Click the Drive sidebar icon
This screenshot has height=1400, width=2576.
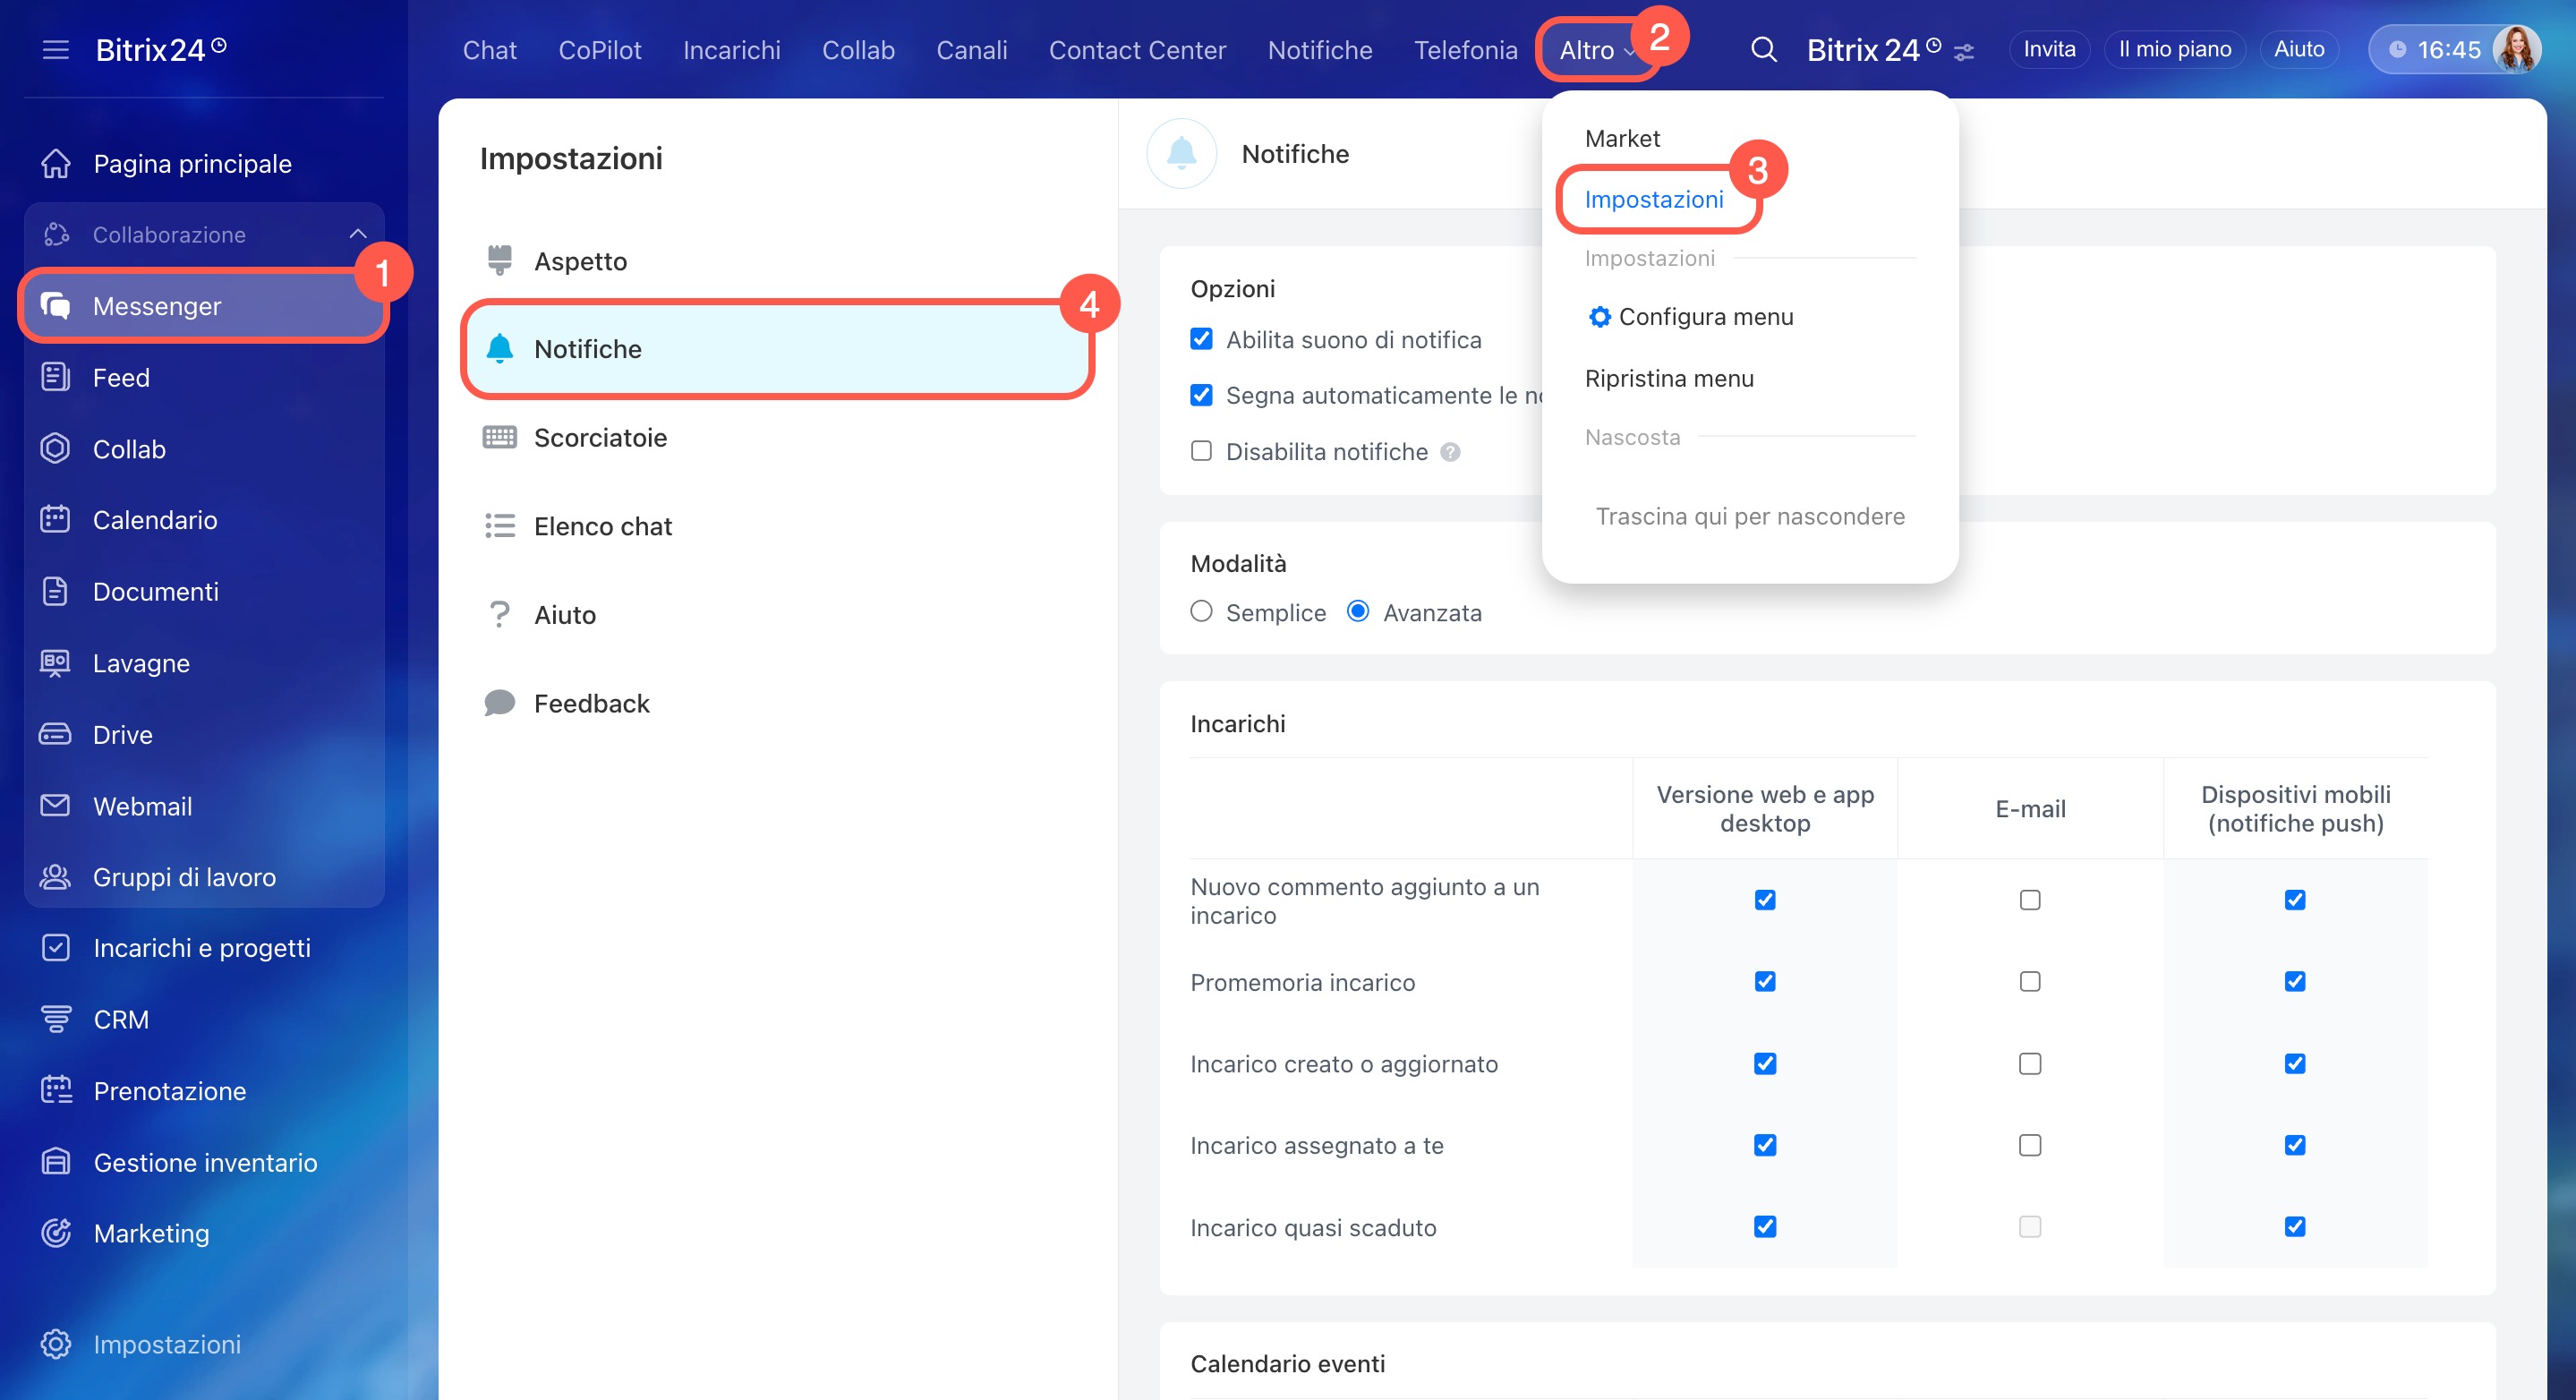(x=55, y=734)
